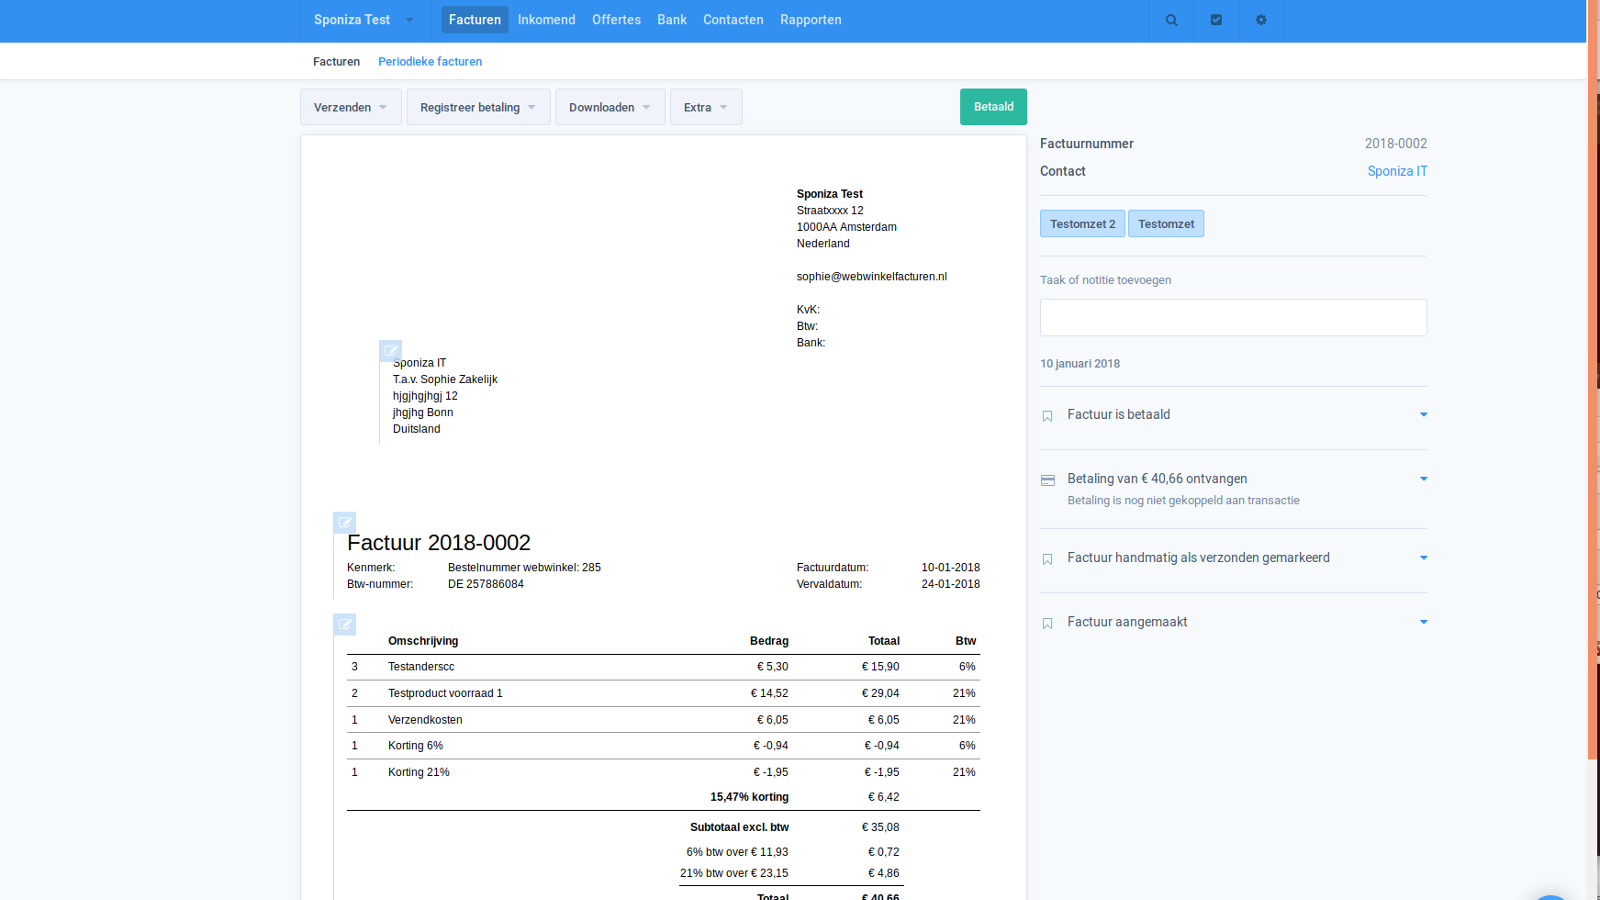Toggle the Testomzet tag
Screen dimensions: 1600x900
(1166, 224)
